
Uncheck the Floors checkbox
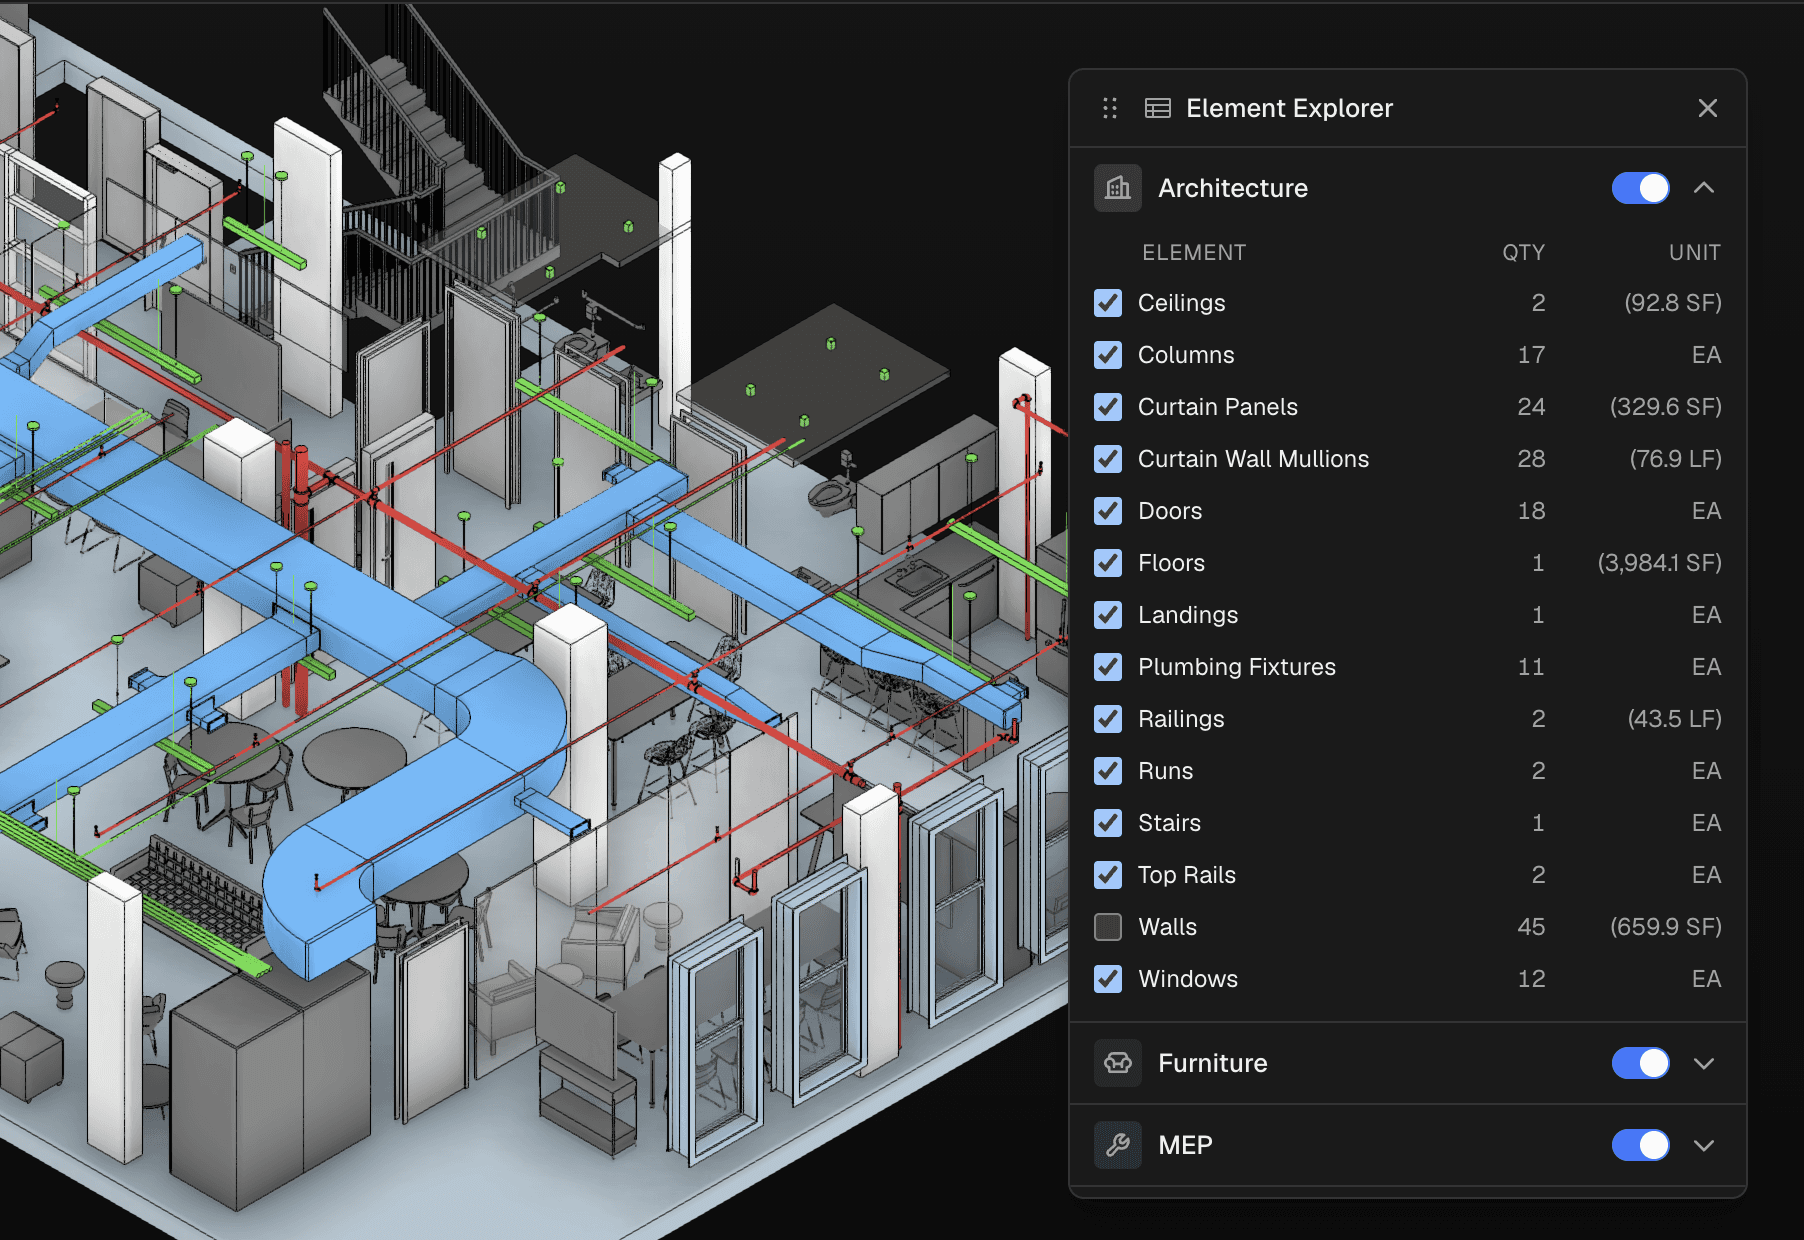click(1108, 563)
